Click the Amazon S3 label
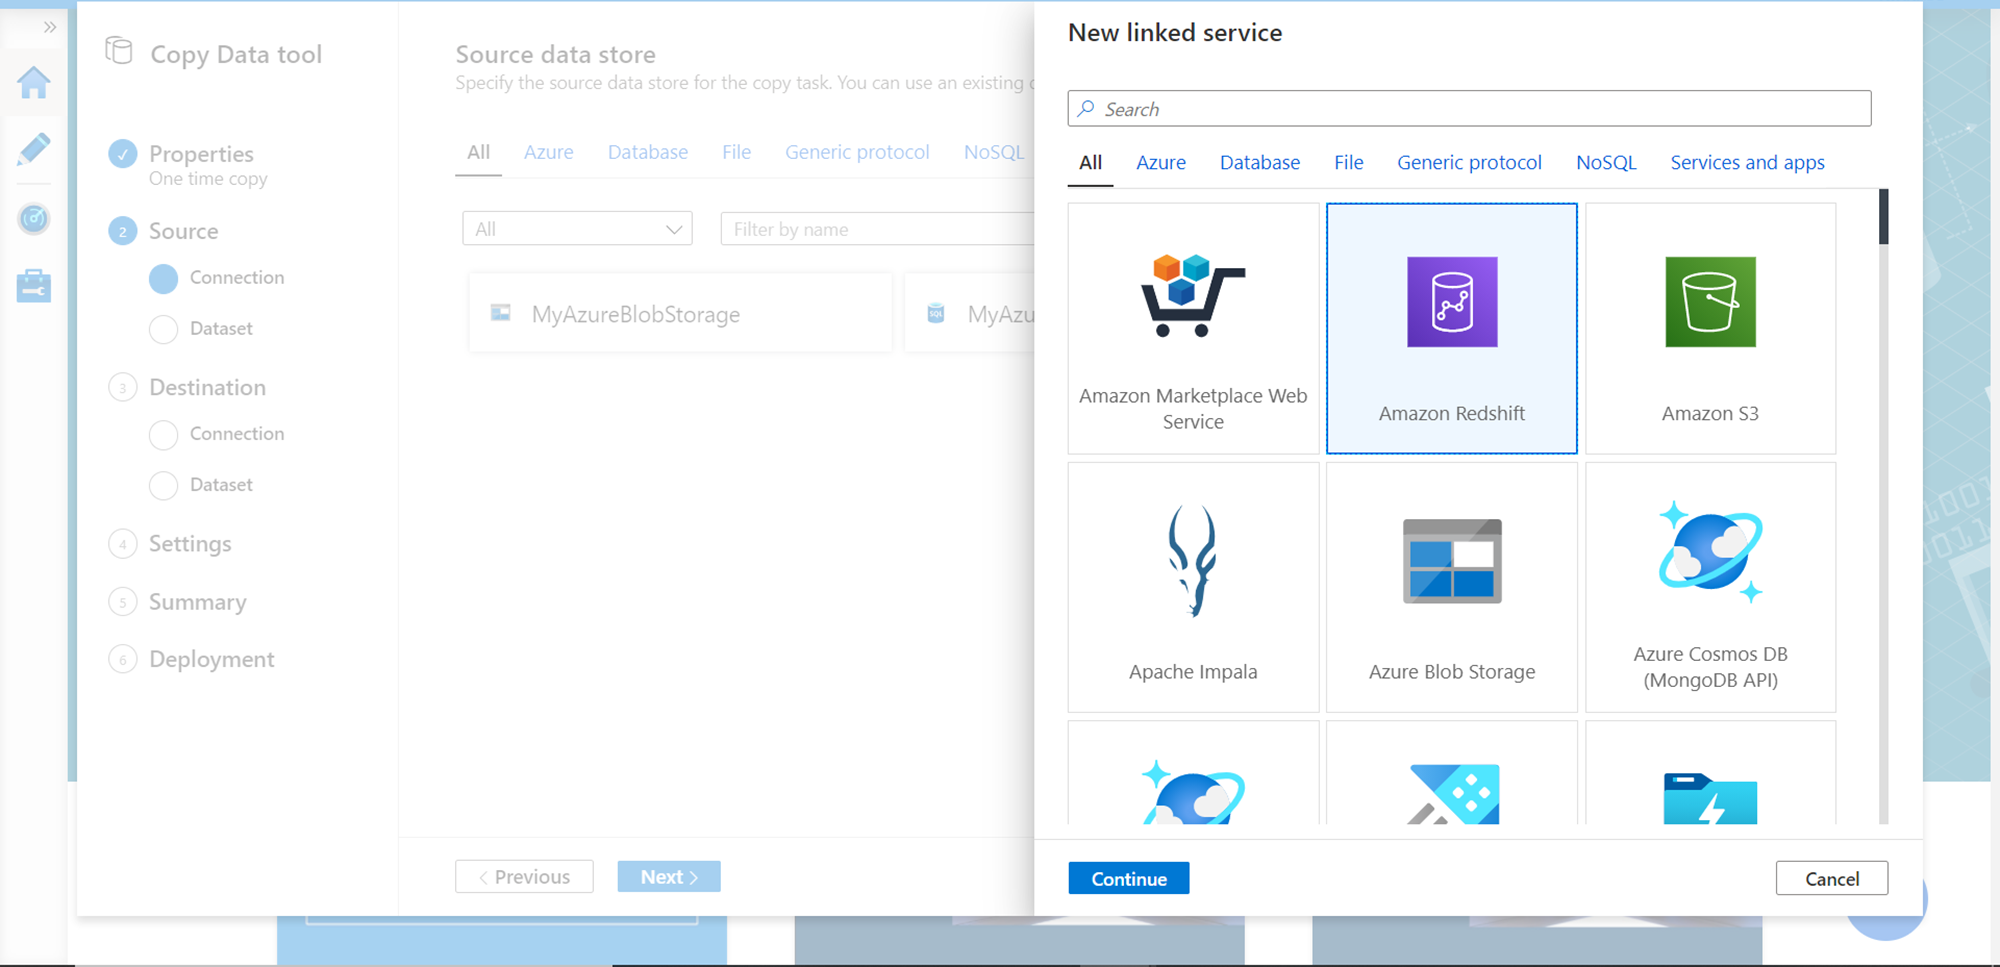 pos(1710,414)
